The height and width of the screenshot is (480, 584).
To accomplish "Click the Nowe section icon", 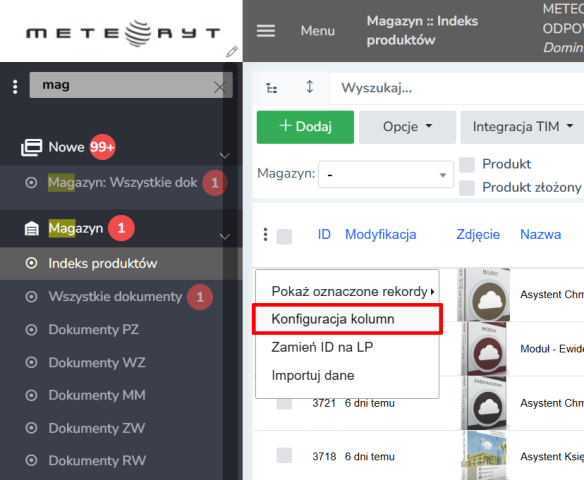I will 31,147.
